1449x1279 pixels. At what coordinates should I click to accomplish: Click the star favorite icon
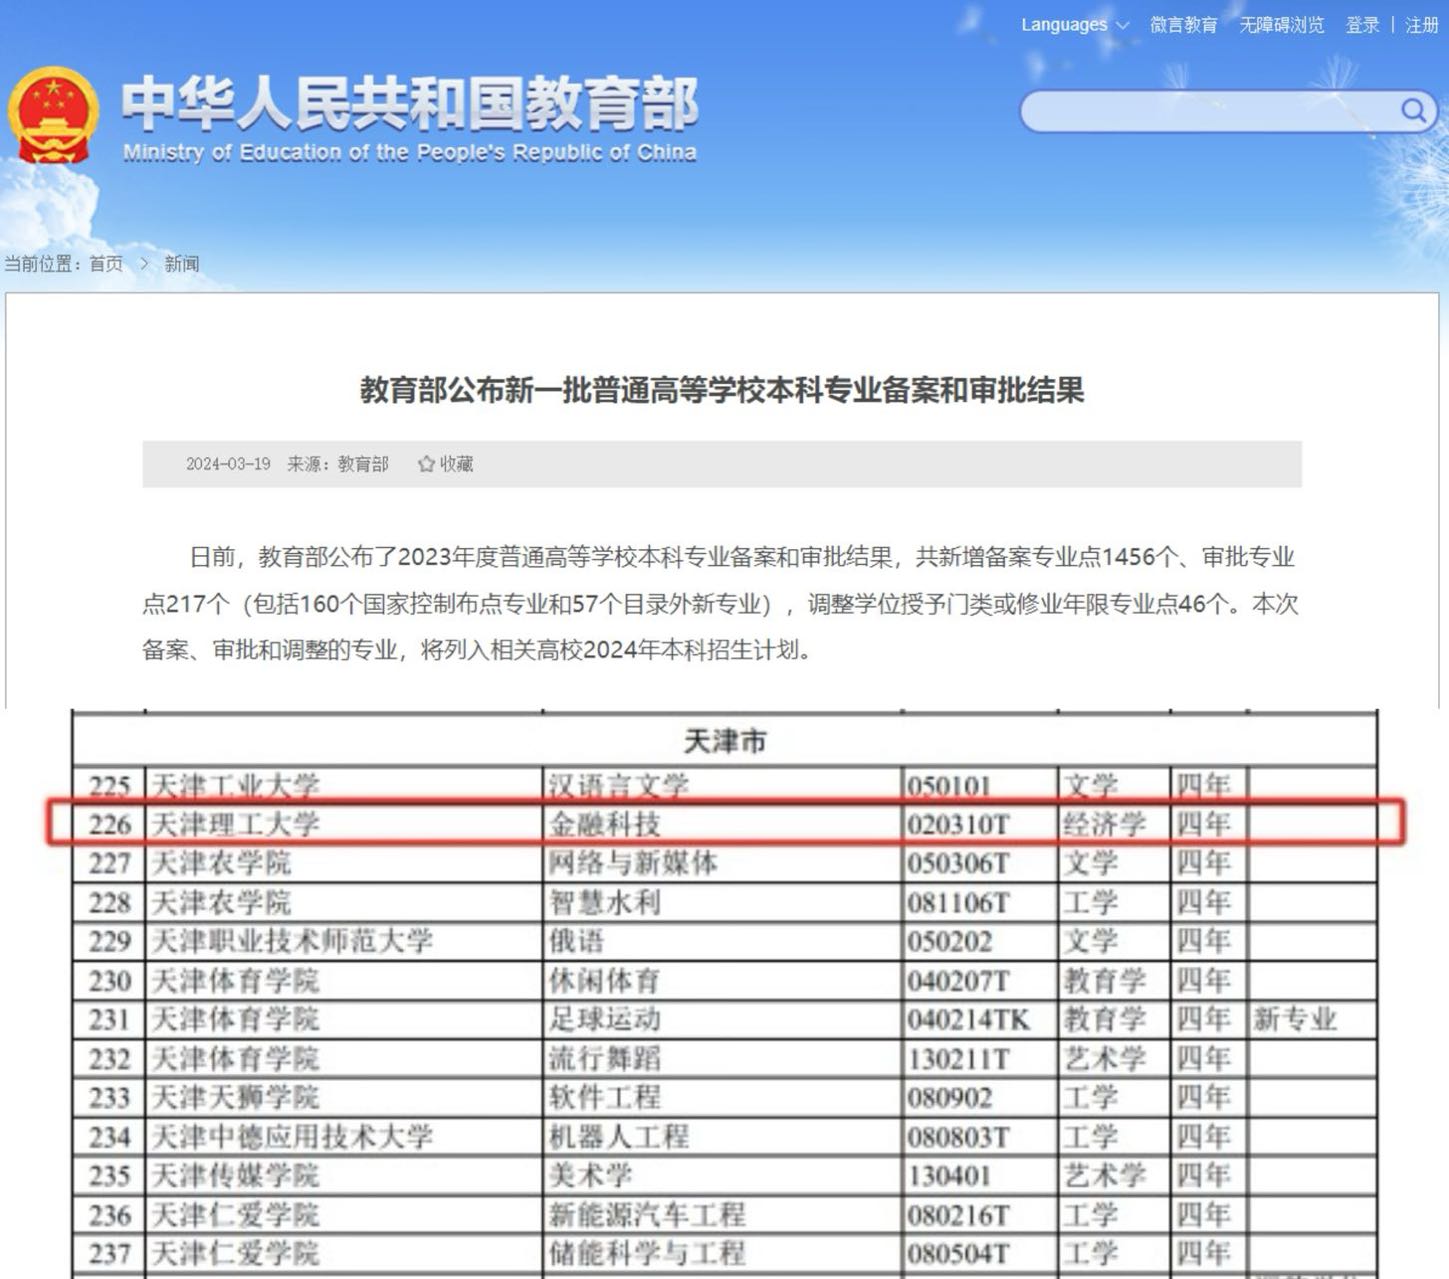(426, 464)
